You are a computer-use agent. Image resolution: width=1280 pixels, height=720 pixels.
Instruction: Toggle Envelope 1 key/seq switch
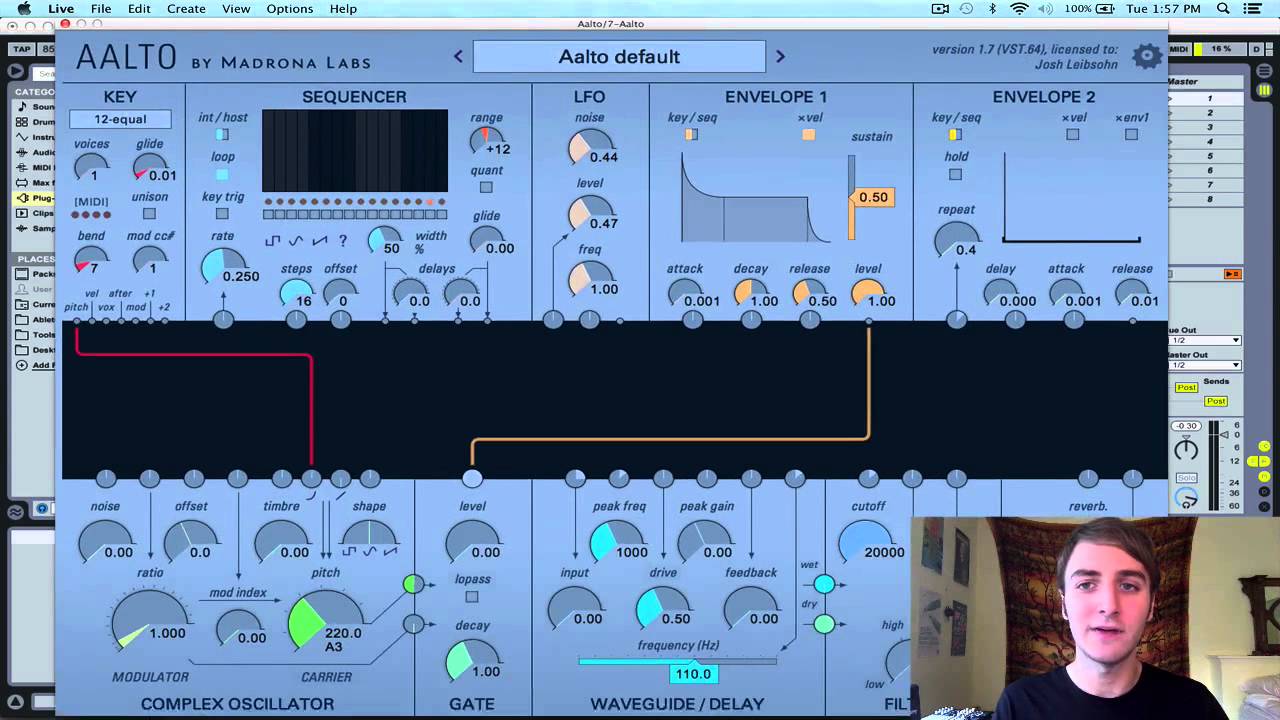691,134
